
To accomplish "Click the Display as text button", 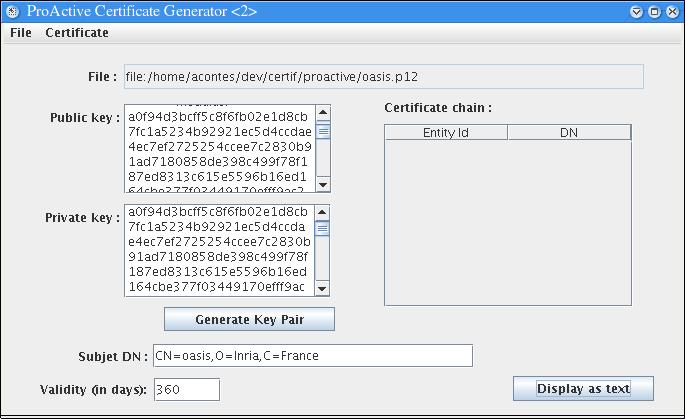I will coord(583,388).
